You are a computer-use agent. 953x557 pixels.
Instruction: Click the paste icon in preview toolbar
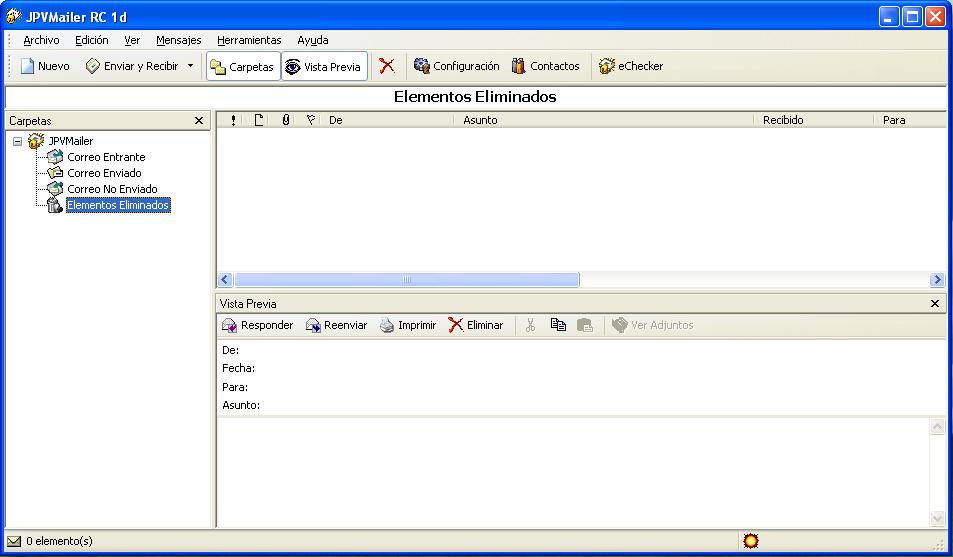[585, 325]
